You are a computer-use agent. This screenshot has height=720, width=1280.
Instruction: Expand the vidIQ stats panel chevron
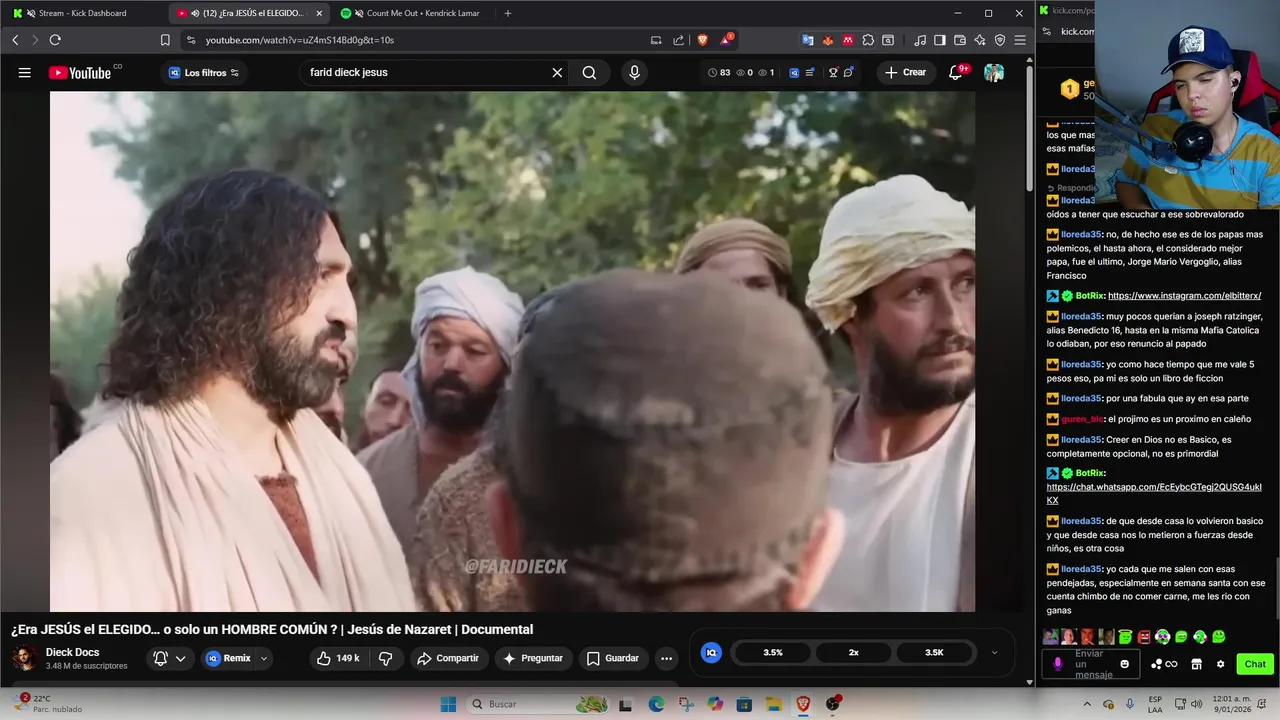994,652
